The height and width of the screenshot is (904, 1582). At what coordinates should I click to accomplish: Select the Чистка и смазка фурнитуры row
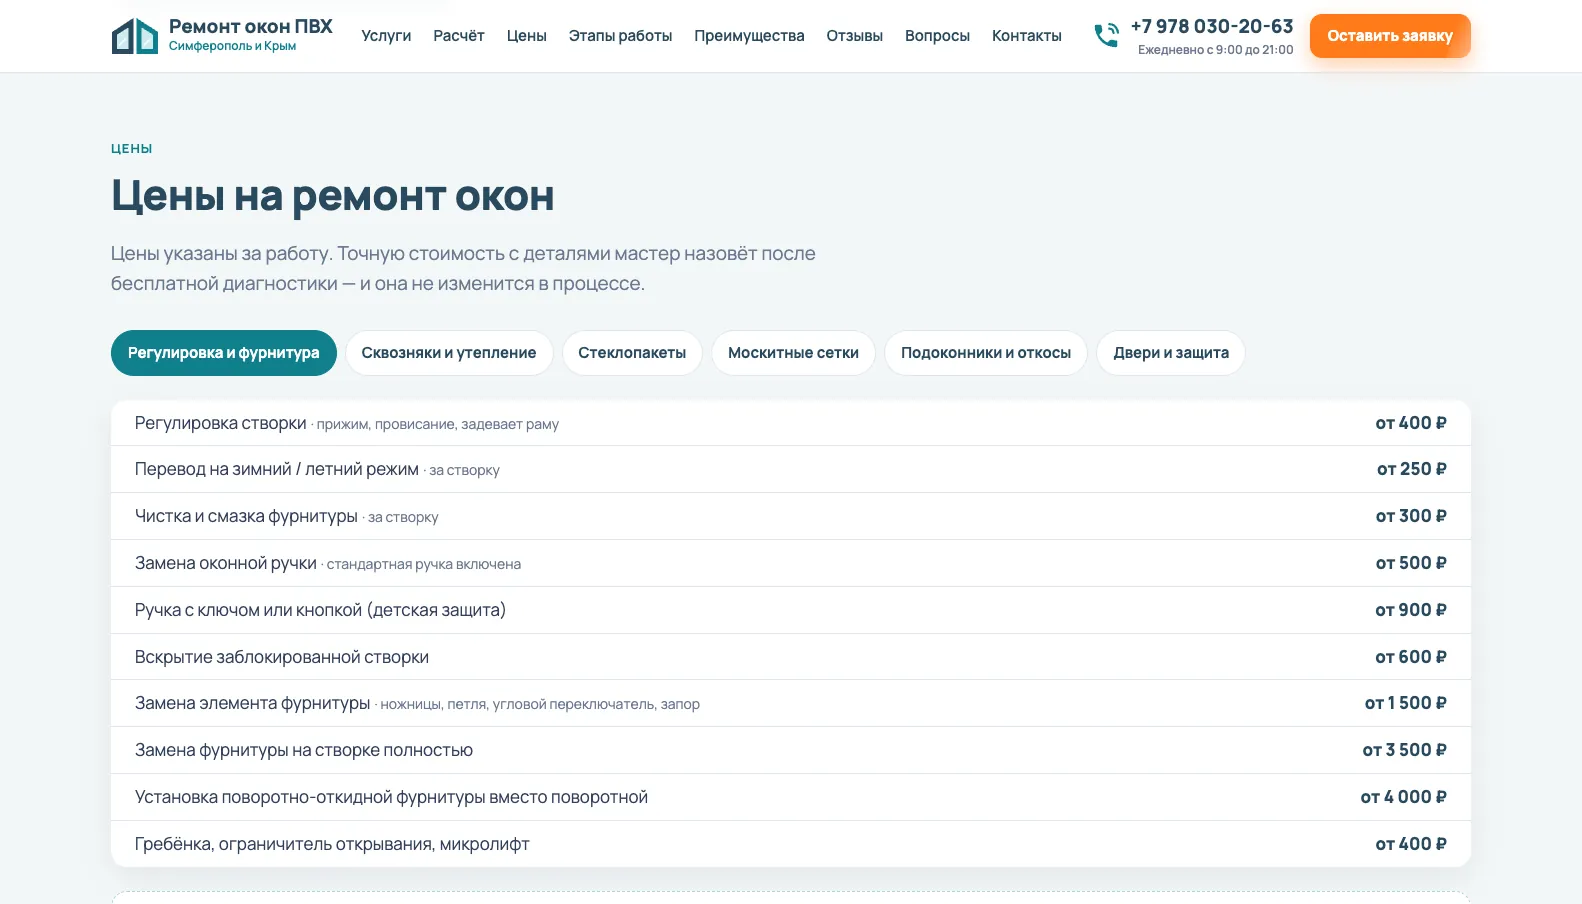[791, 516]
